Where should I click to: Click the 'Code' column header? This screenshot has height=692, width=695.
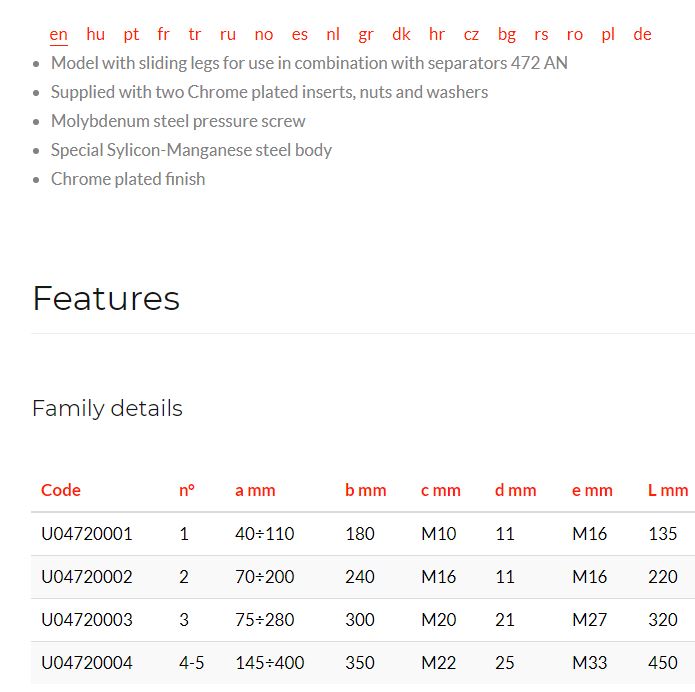(61, 490)
